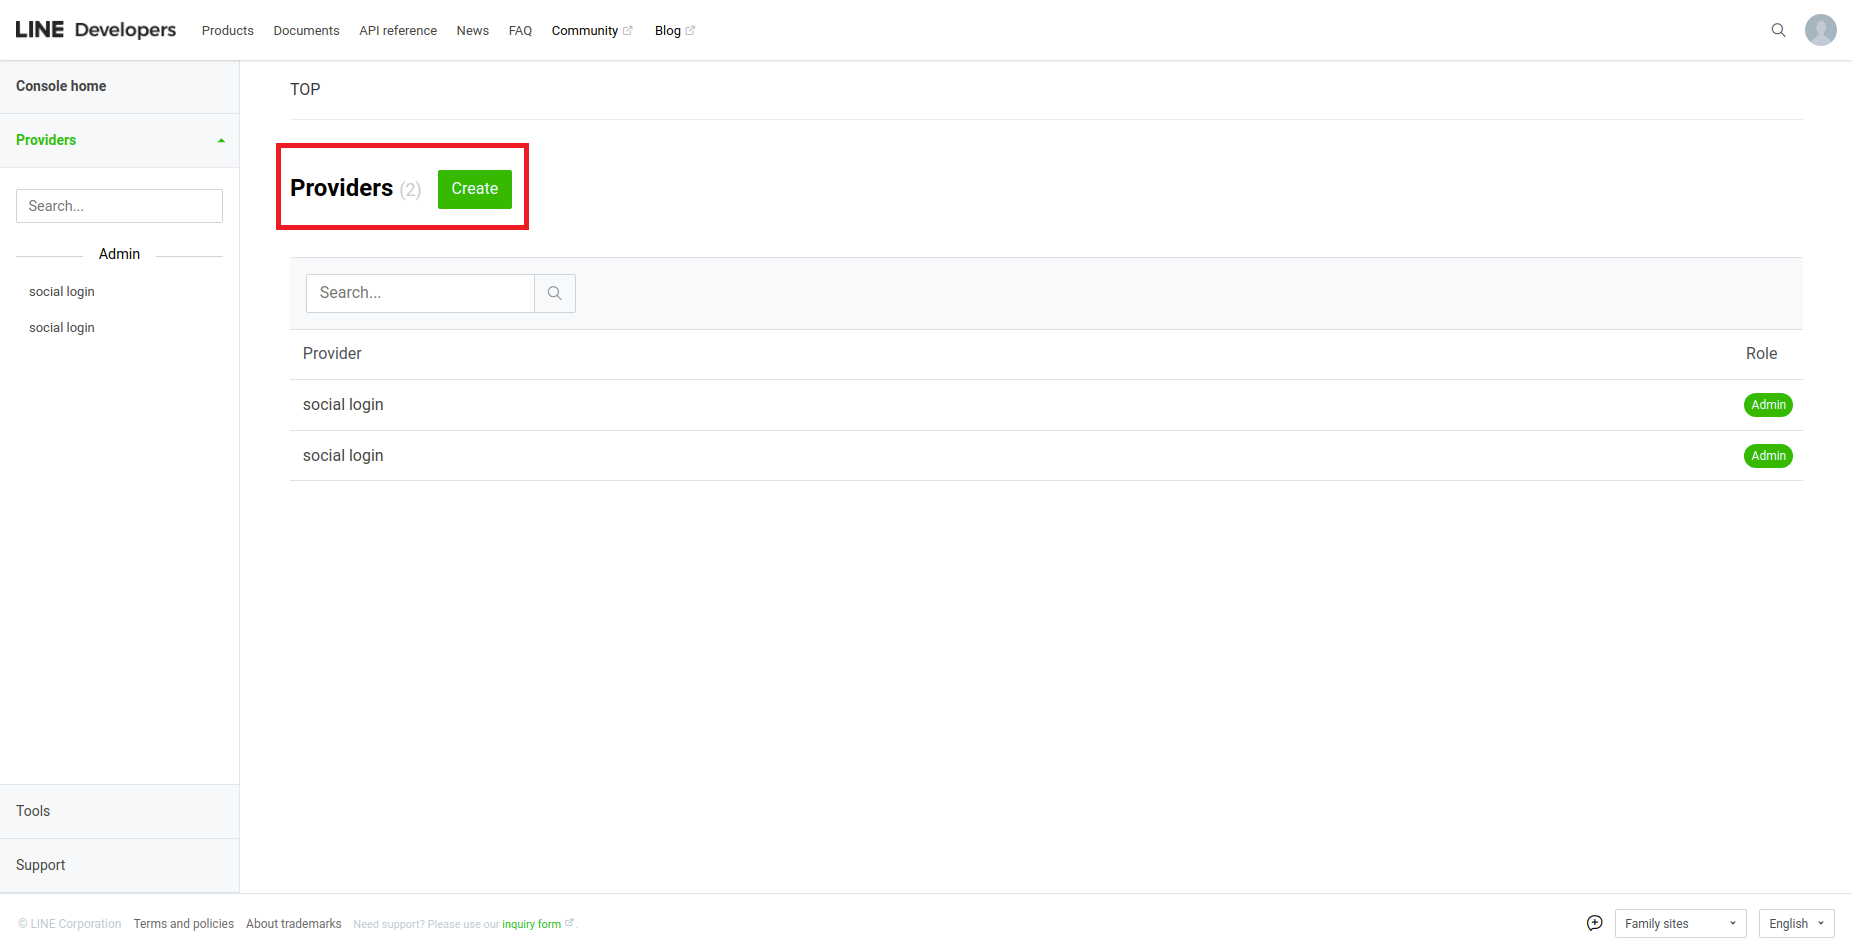Open Terms and policies link
The image size is (1852, 952).
pos(184,924)
